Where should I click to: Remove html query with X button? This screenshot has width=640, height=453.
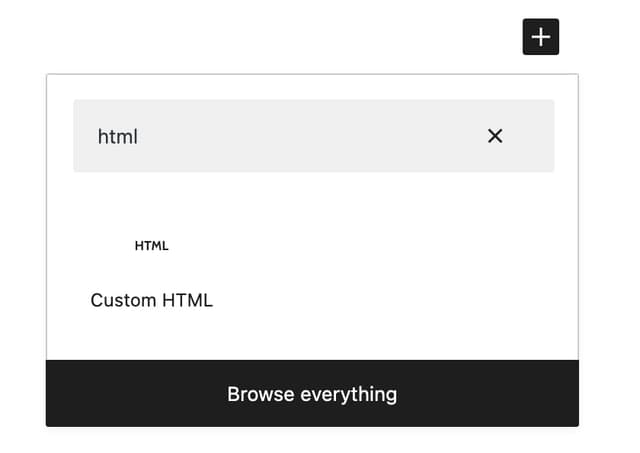point(495,136)
